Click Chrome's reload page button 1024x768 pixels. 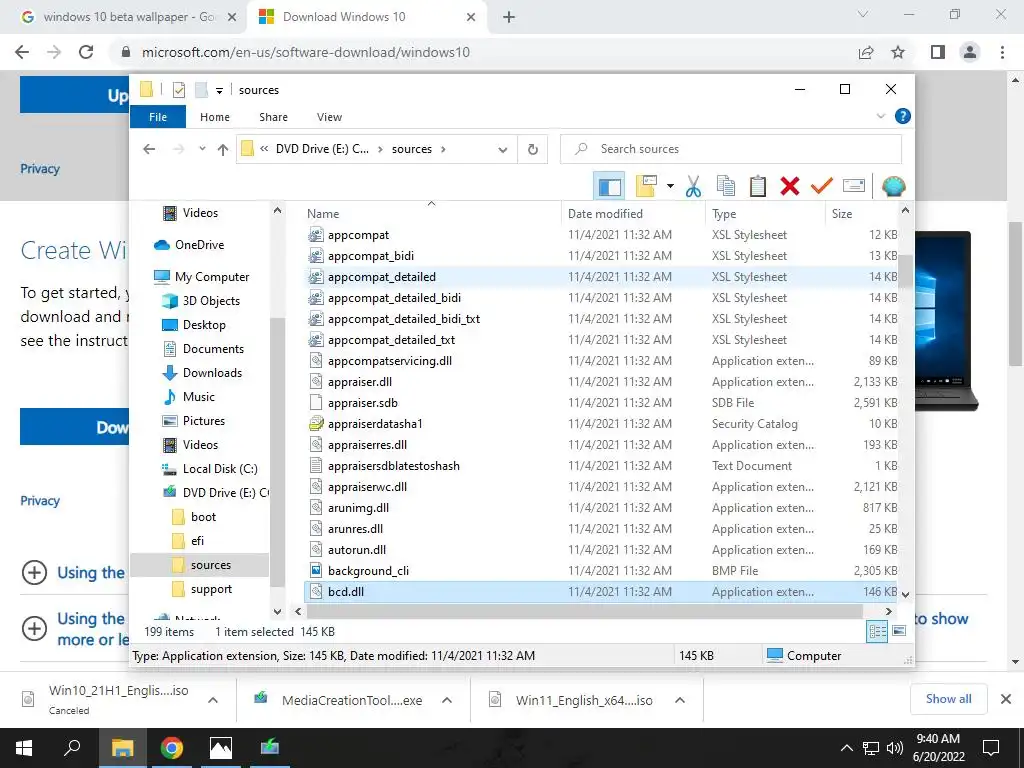pyautogui.click(x=86, y=52)
